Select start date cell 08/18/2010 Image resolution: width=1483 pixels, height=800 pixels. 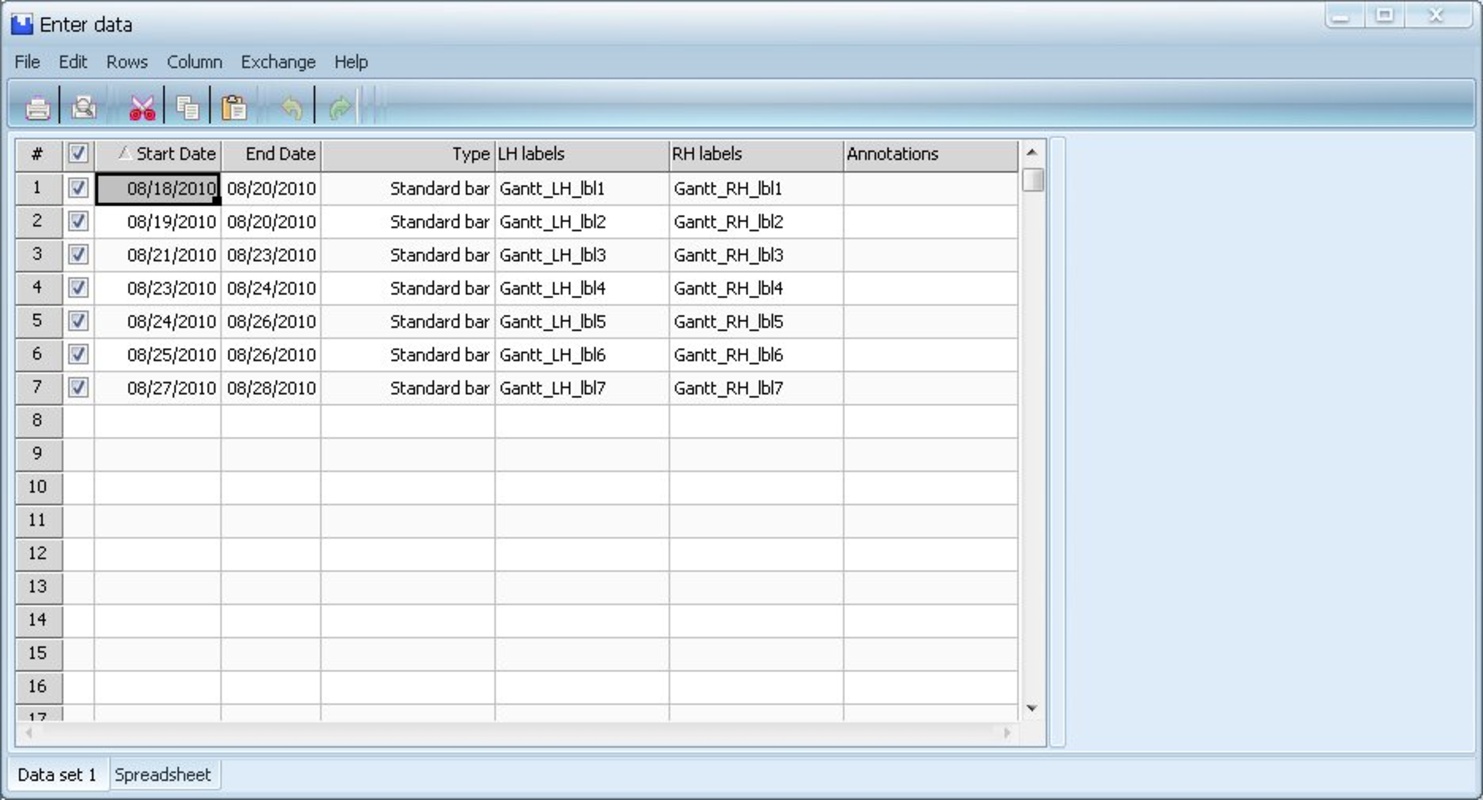pos(158,188)
